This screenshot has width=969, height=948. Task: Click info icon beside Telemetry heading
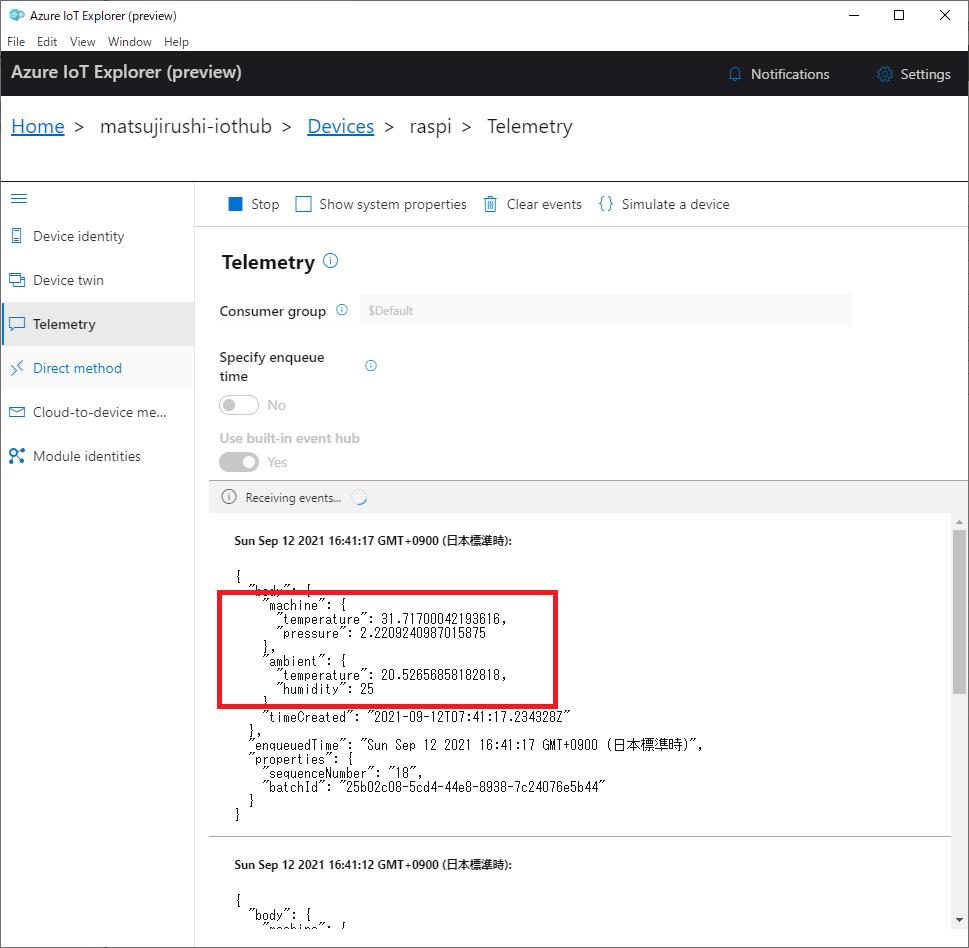[331, 261]
